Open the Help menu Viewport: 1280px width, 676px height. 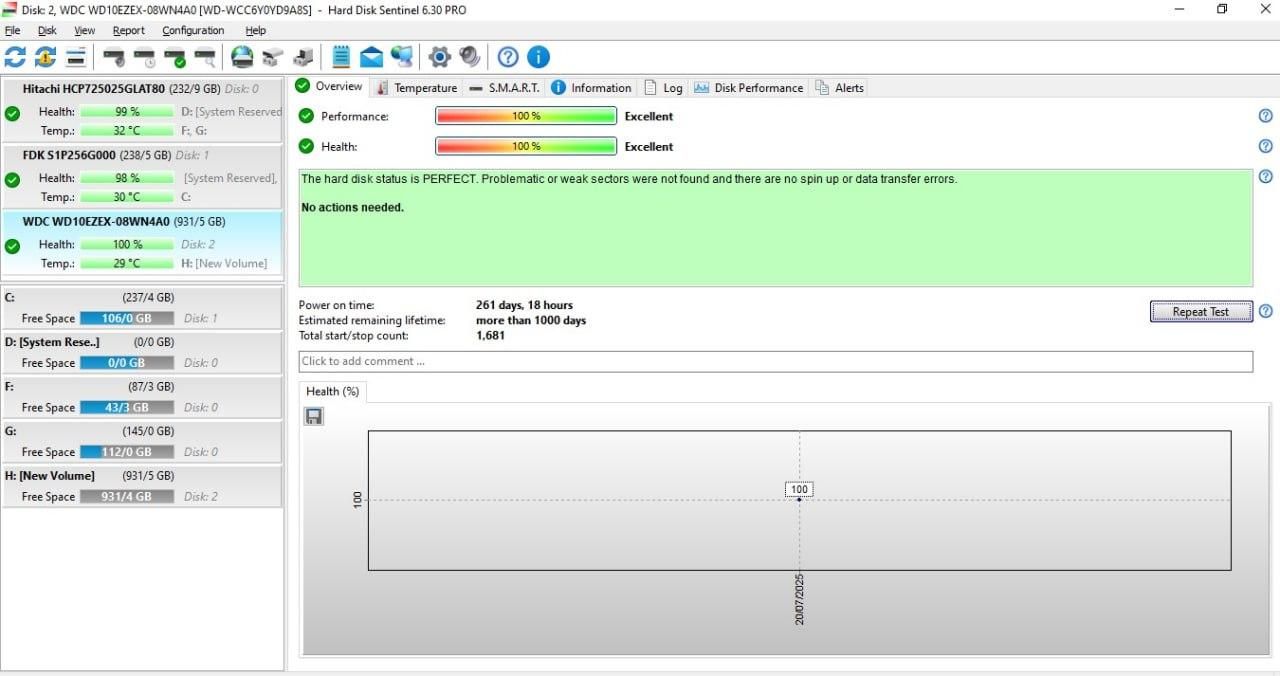click(255, 30)
